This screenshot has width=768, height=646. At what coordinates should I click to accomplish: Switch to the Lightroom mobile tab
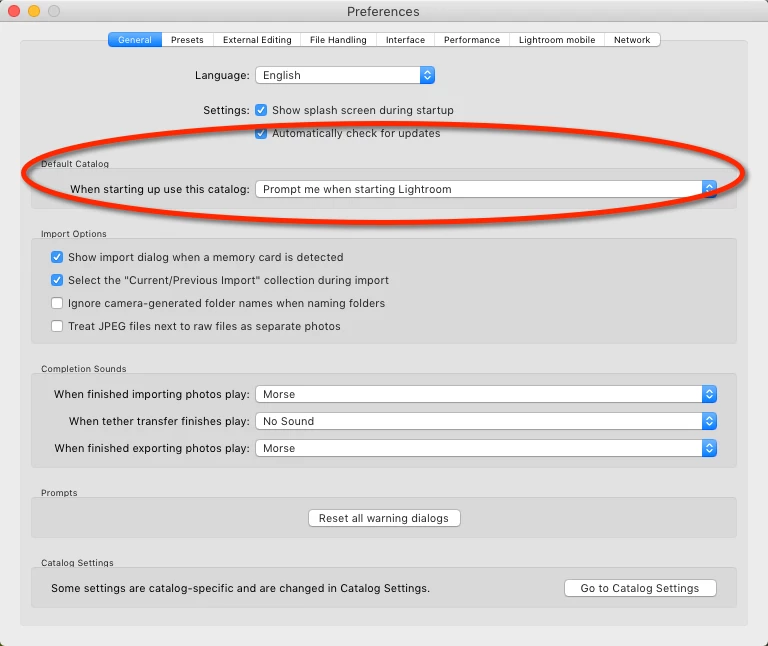point(557,40)
